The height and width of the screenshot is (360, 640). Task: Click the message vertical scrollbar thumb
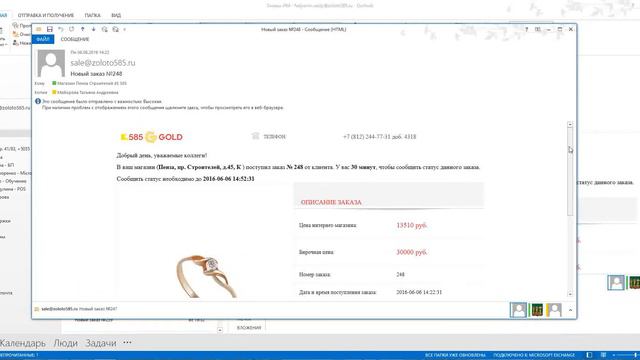tap(570, 172)
